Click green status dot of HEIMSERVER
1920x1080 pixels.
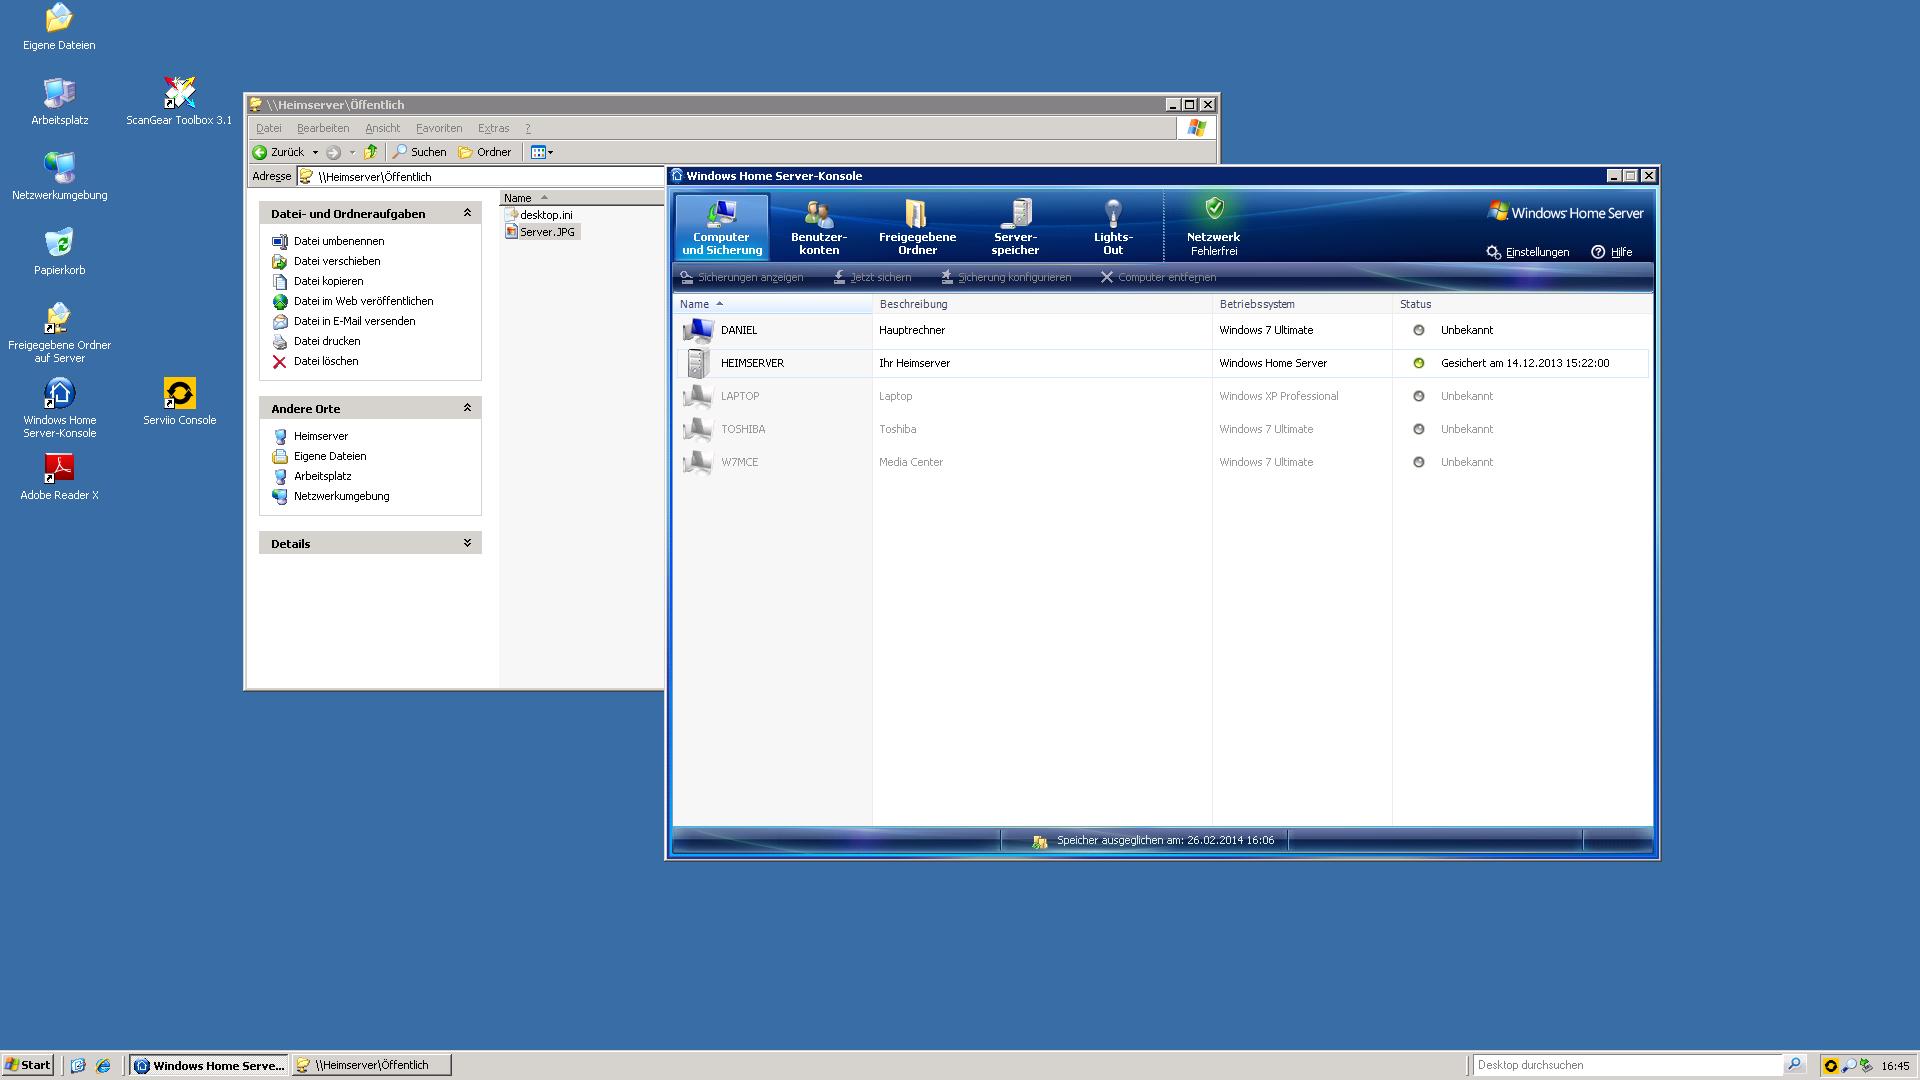click(1418, 363)
